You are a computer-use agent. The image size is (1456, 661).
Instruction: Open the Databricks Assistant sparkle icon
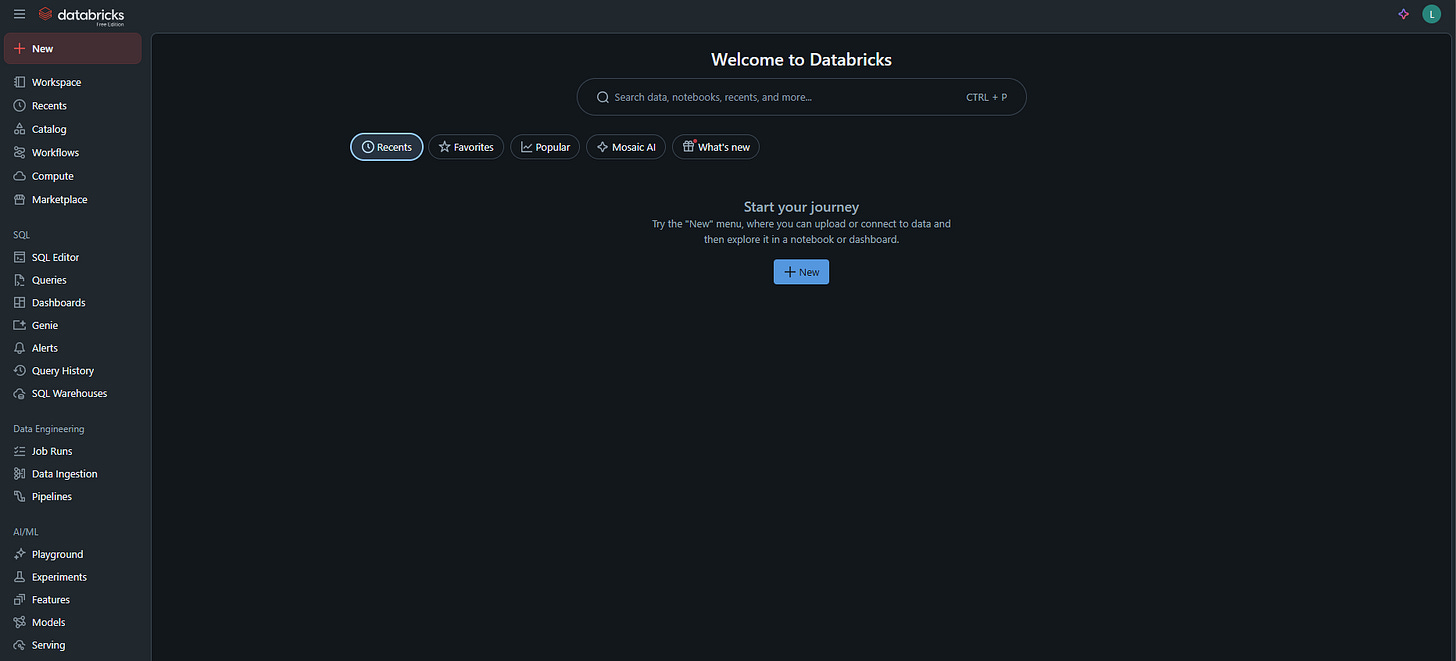pos(1403,14)
